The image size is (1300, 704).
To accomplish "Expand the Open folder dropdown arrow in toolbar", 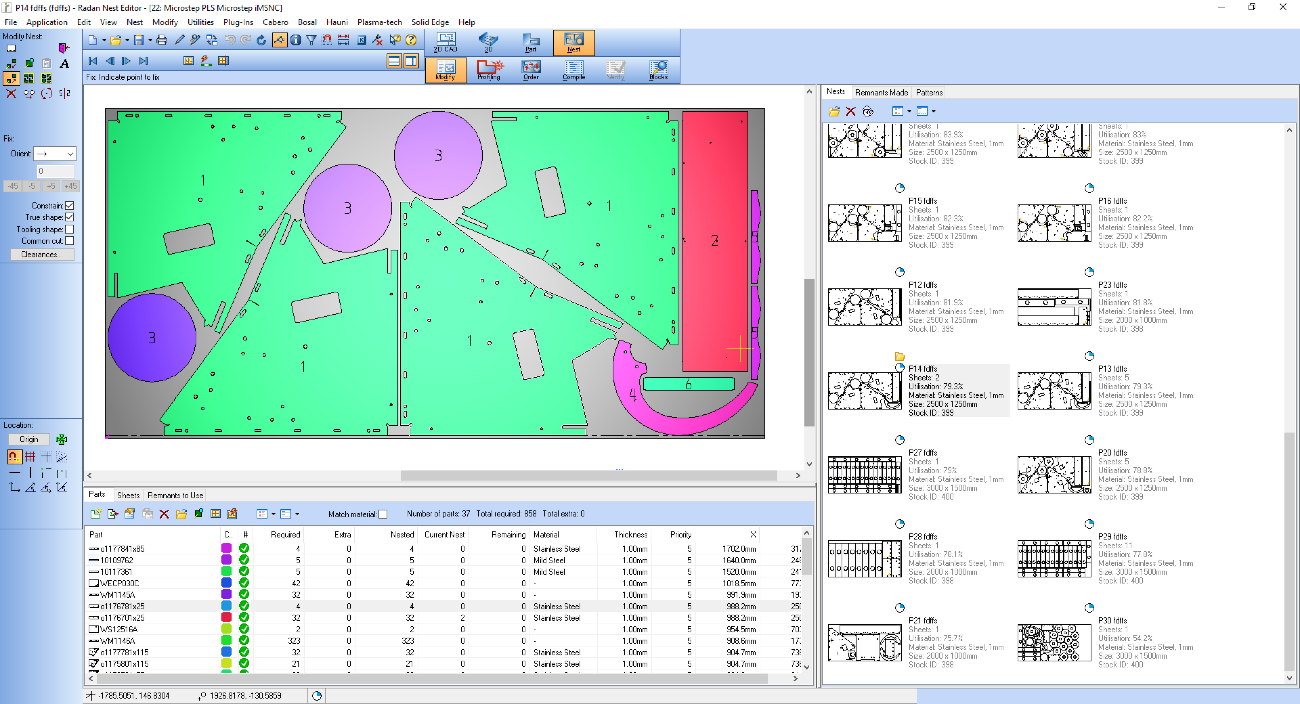I will (x=127, y=40).
